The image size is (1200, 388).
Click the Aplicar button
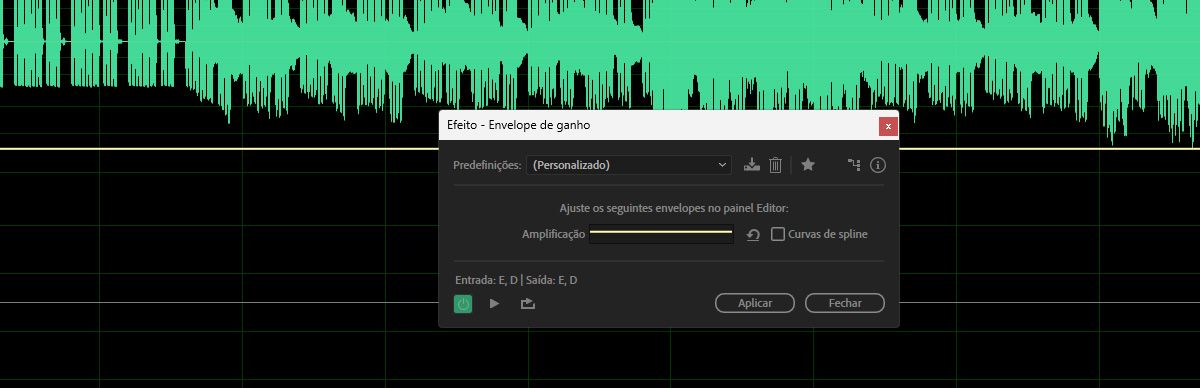pyautogui.click(x=755, y=303)
